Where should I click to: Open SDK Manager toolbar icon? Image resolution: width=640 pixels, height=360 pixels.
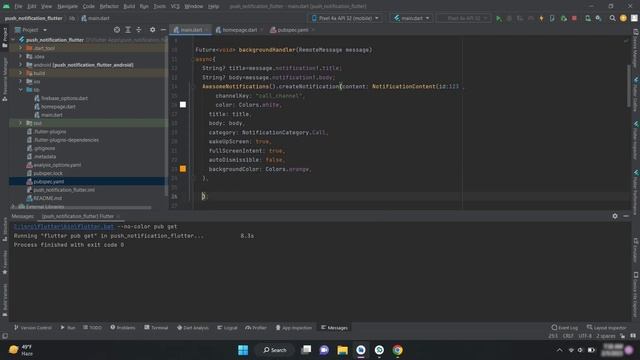tap(598, 18)
